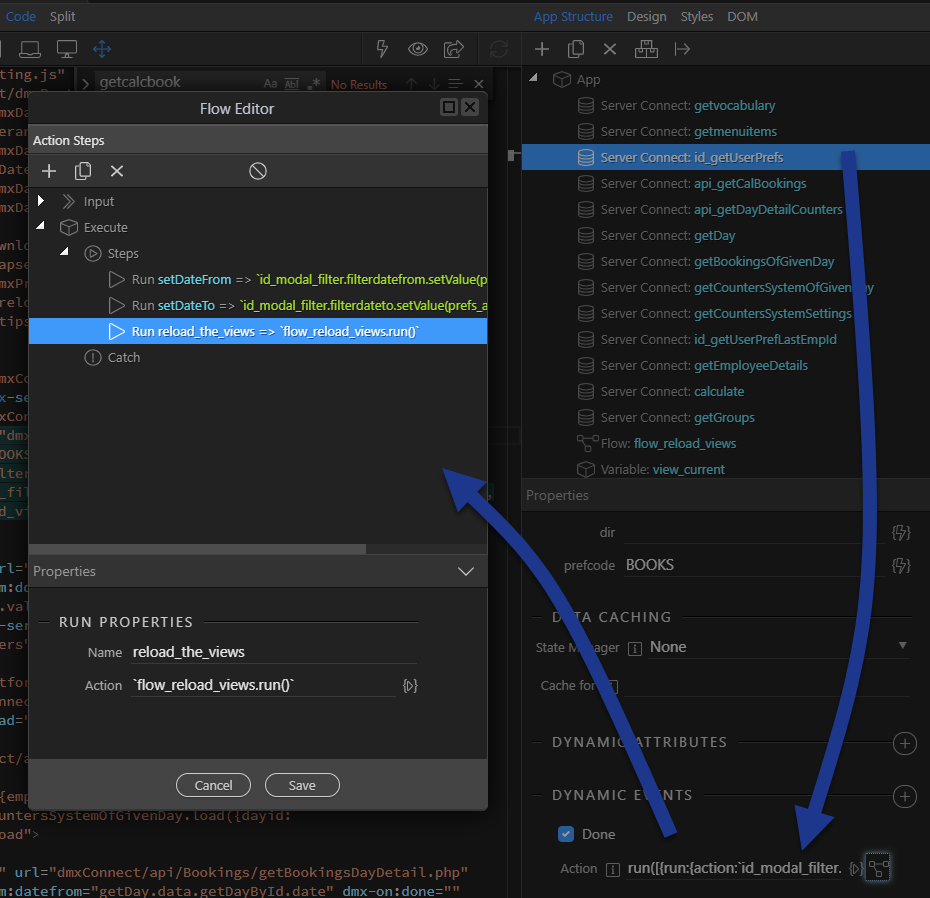
Task: Uncheck the Done dynamic event checkbox
Action: 566,834
